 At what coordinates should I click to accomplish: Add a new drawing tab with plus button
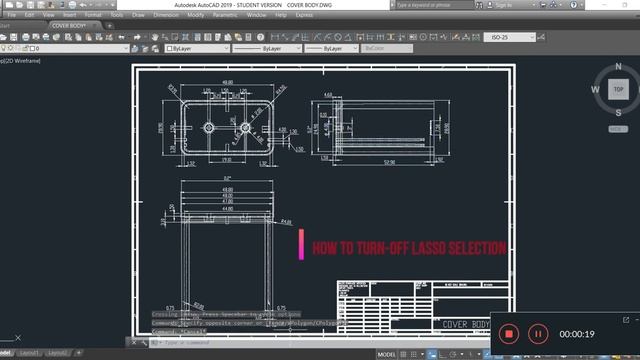point(109,26)
